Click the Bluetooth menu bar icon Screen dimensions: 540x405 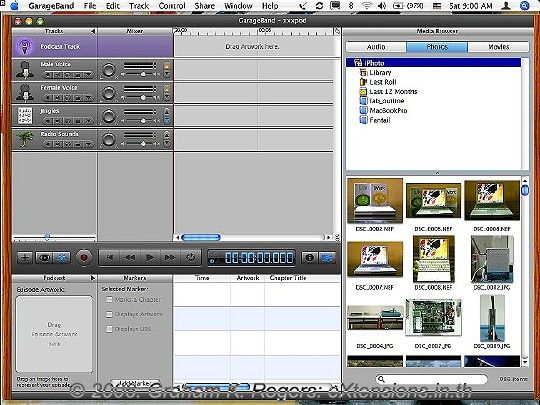click(351, 6)
